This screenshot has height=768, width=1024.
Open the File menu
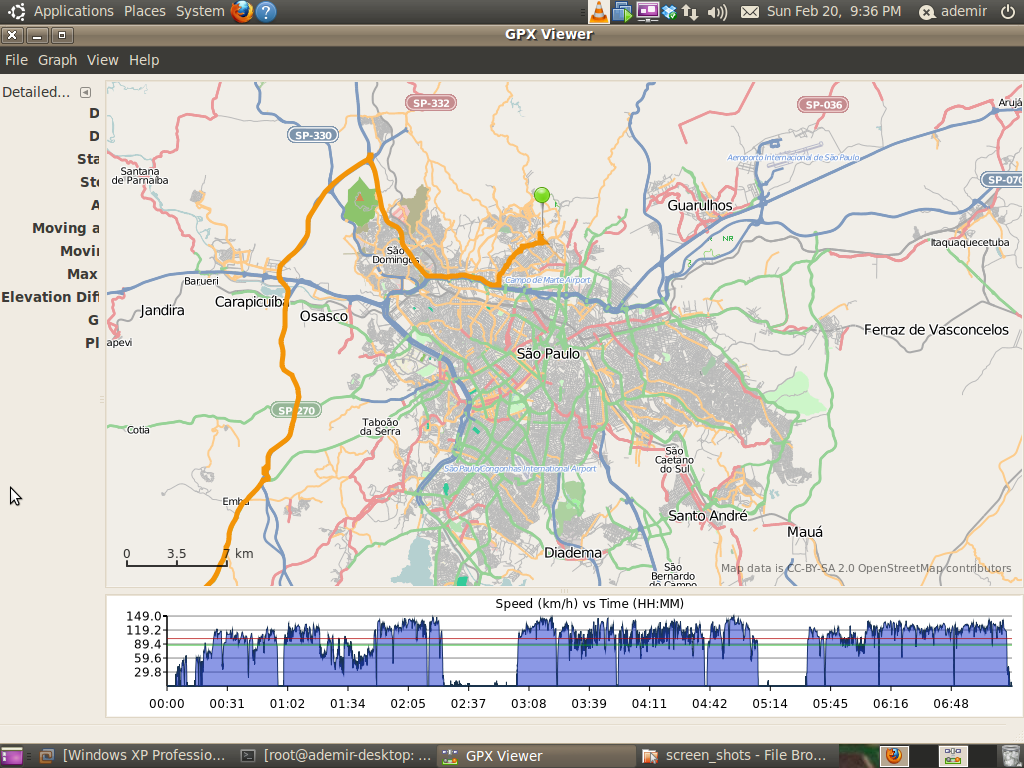pos(16,60)
